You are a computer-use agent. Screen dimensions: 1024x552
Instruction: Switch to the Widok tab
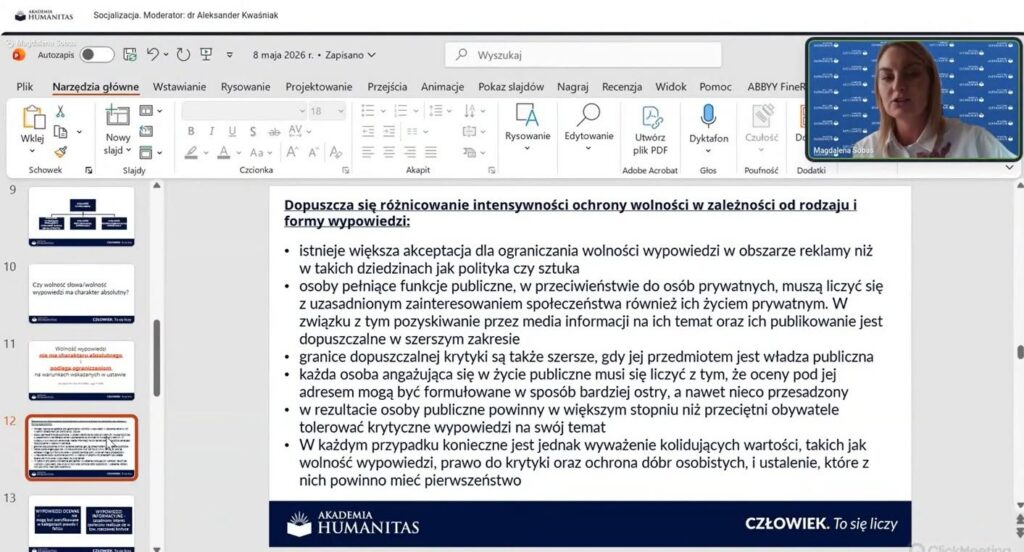671,87
